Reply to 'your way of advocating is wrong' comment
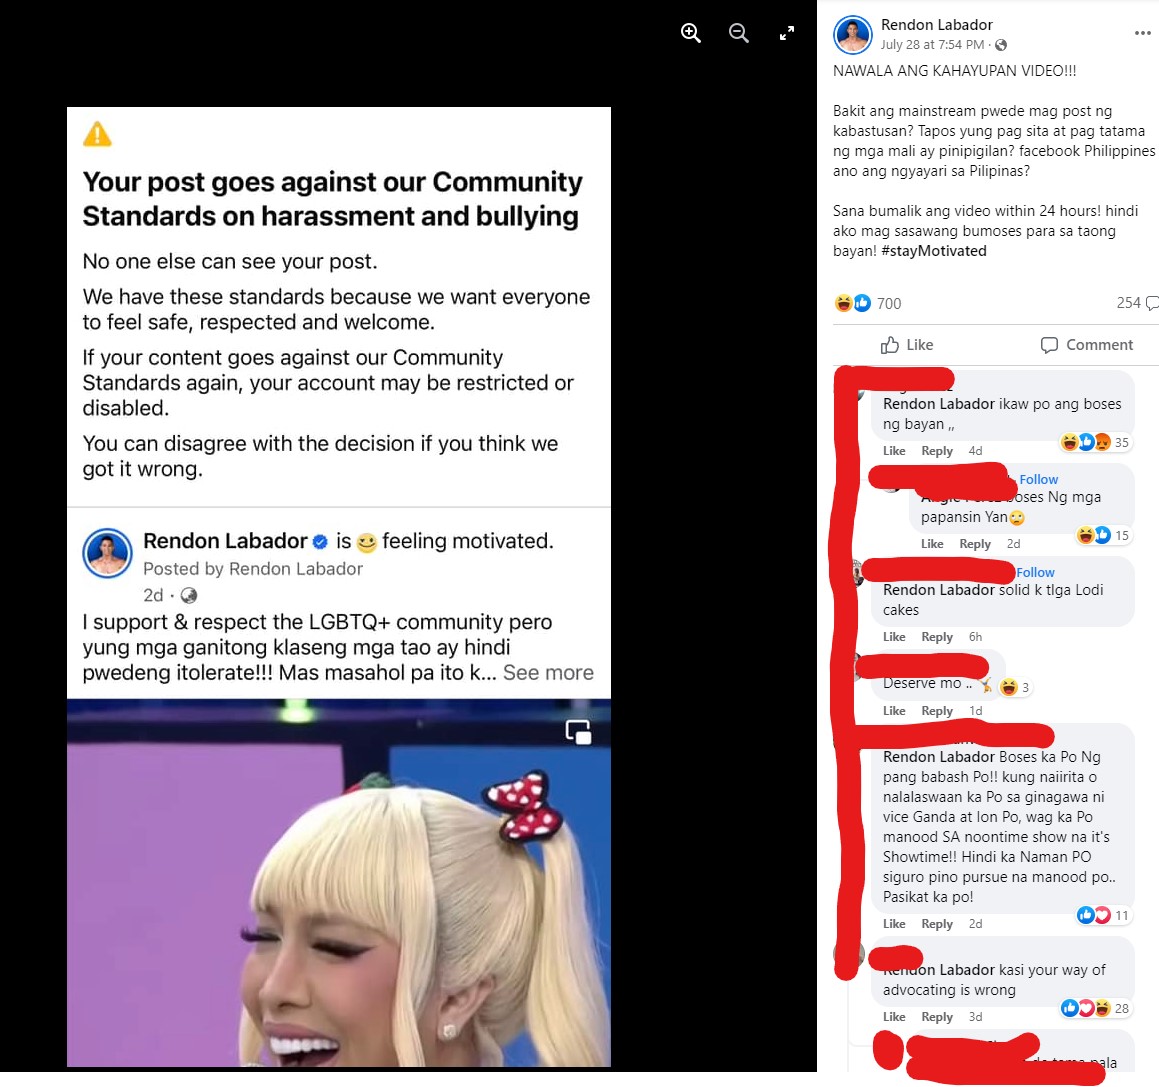The height and width of the screenshot is (1087, 1159). click(937, 1018)
